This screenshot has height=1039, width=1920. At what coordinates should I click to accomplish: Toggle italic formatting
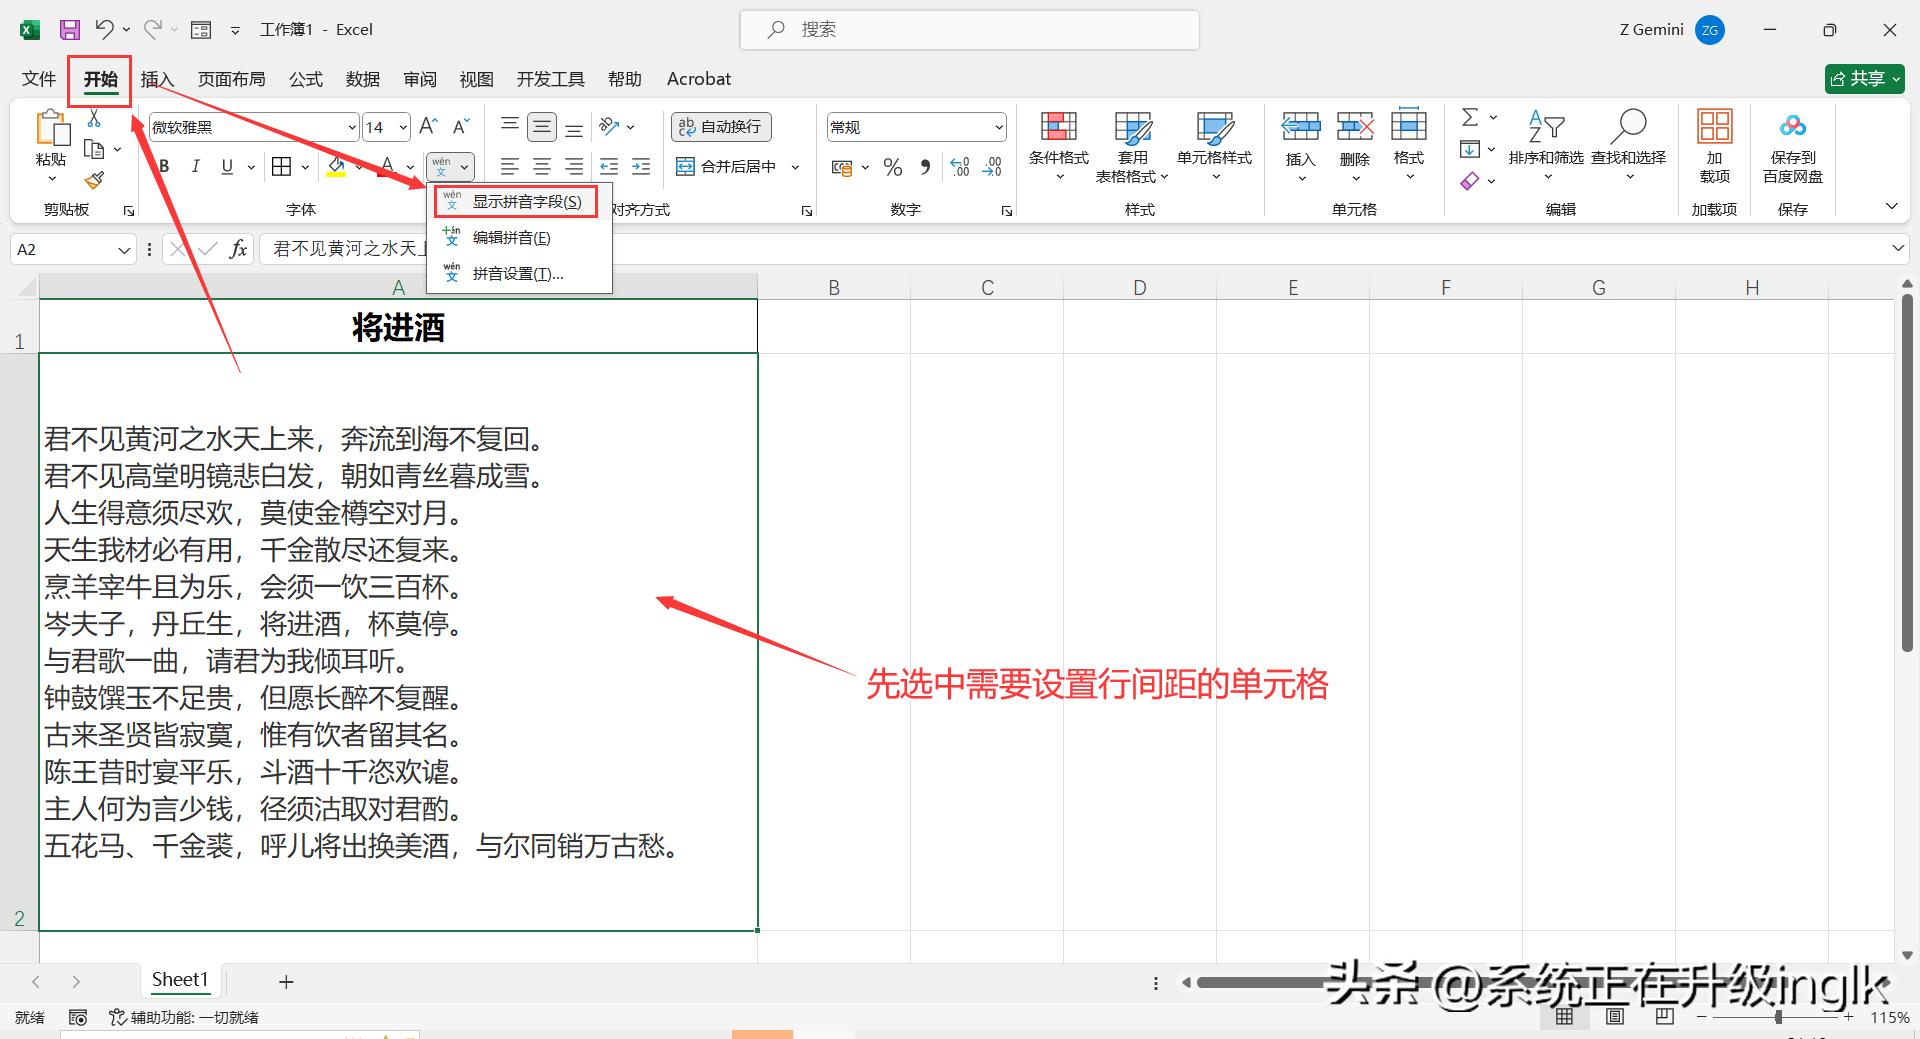coord(196,166)
